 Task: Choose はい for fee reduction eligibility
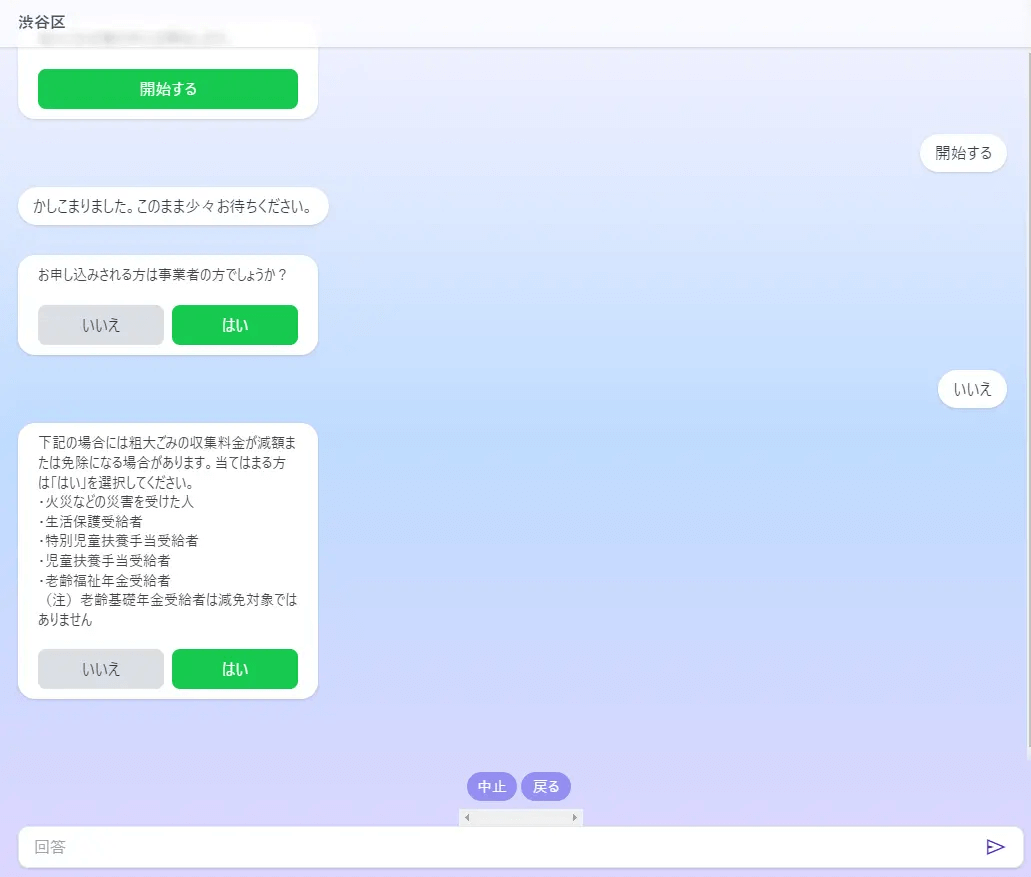click(x=235, y=669)
